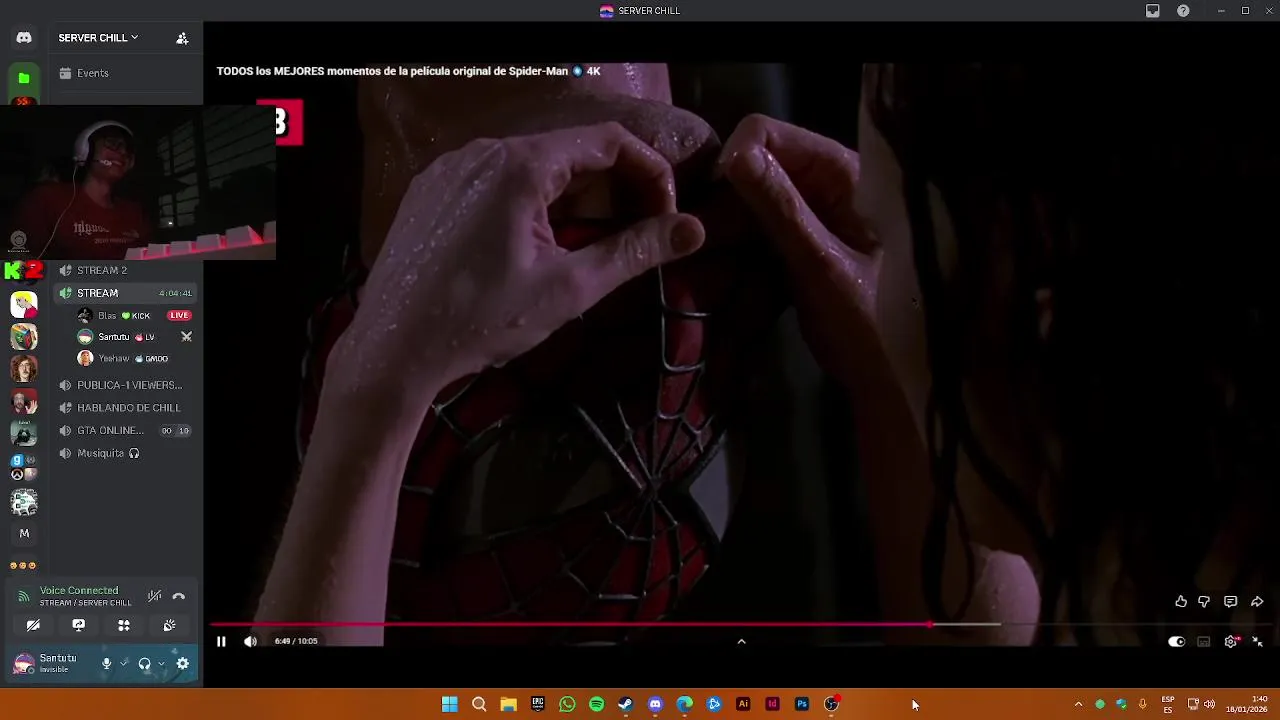This screenshot has height=720, width=1280.
Task: Open Photoshop from the taskbar
Action: 801,704
